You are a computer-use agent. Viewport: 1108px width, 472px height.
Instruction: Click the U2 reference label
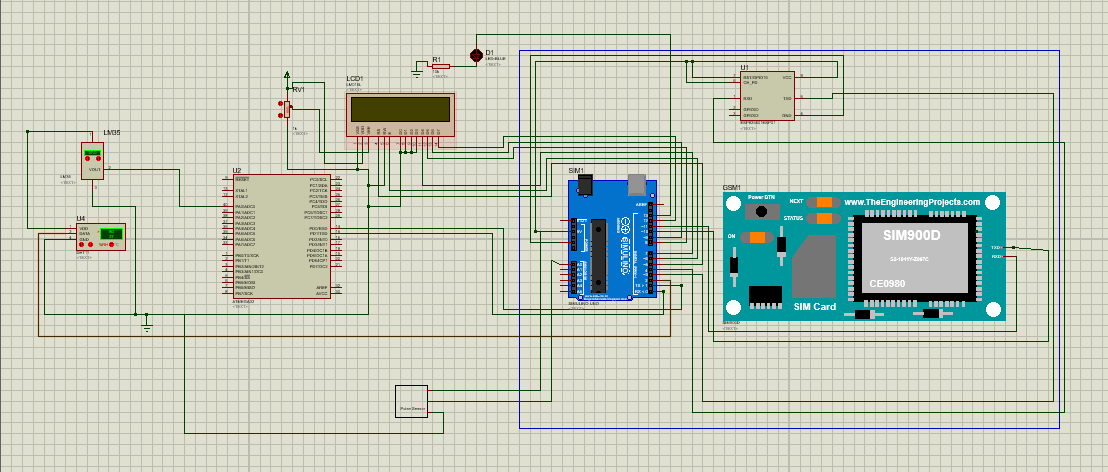237,170
